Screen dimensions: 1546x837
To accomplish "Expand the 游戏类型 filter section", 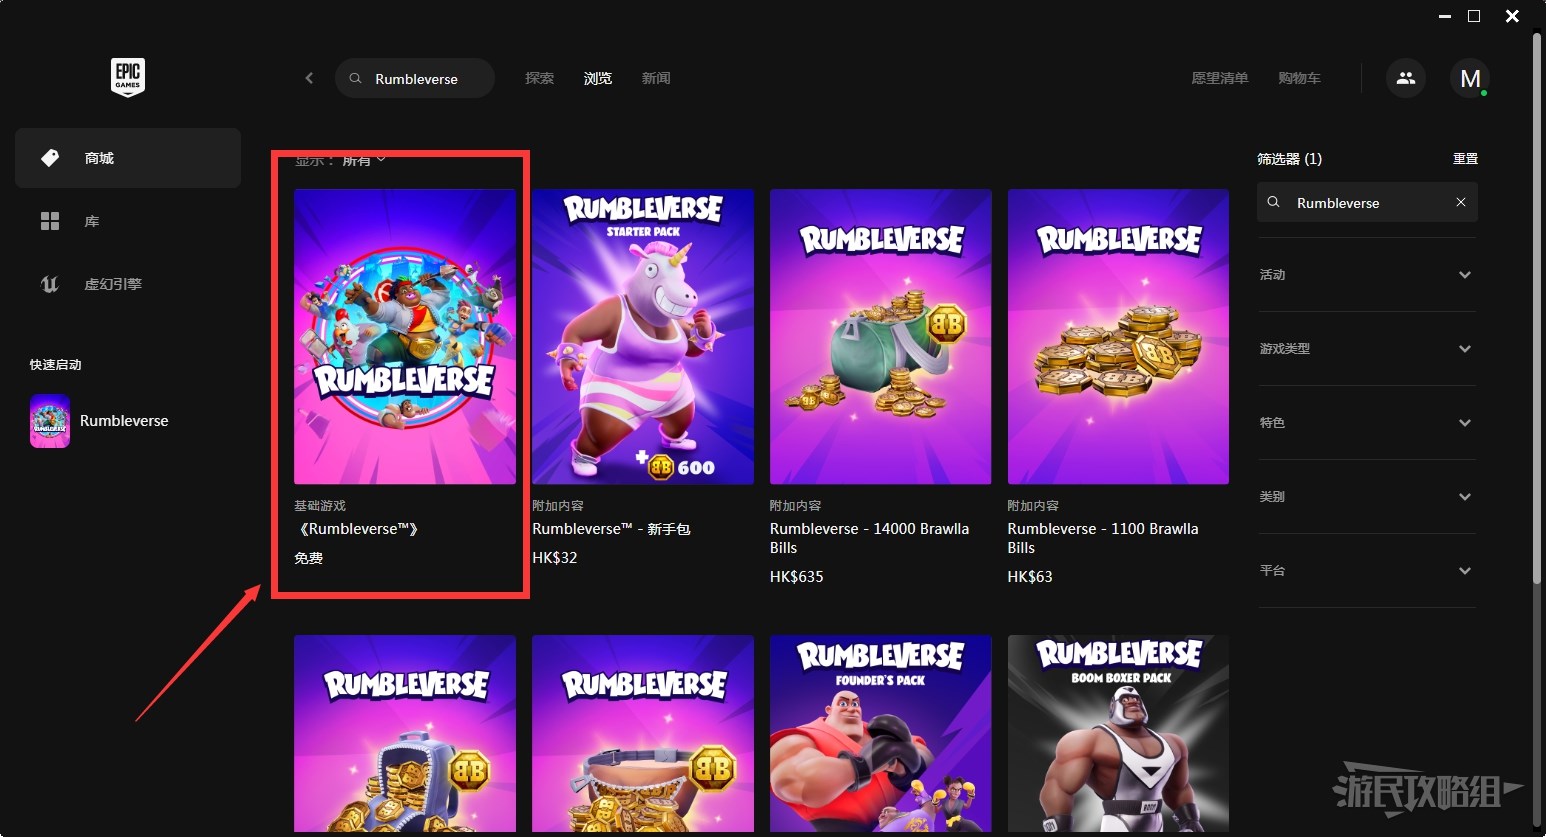I will (1367, 349).
